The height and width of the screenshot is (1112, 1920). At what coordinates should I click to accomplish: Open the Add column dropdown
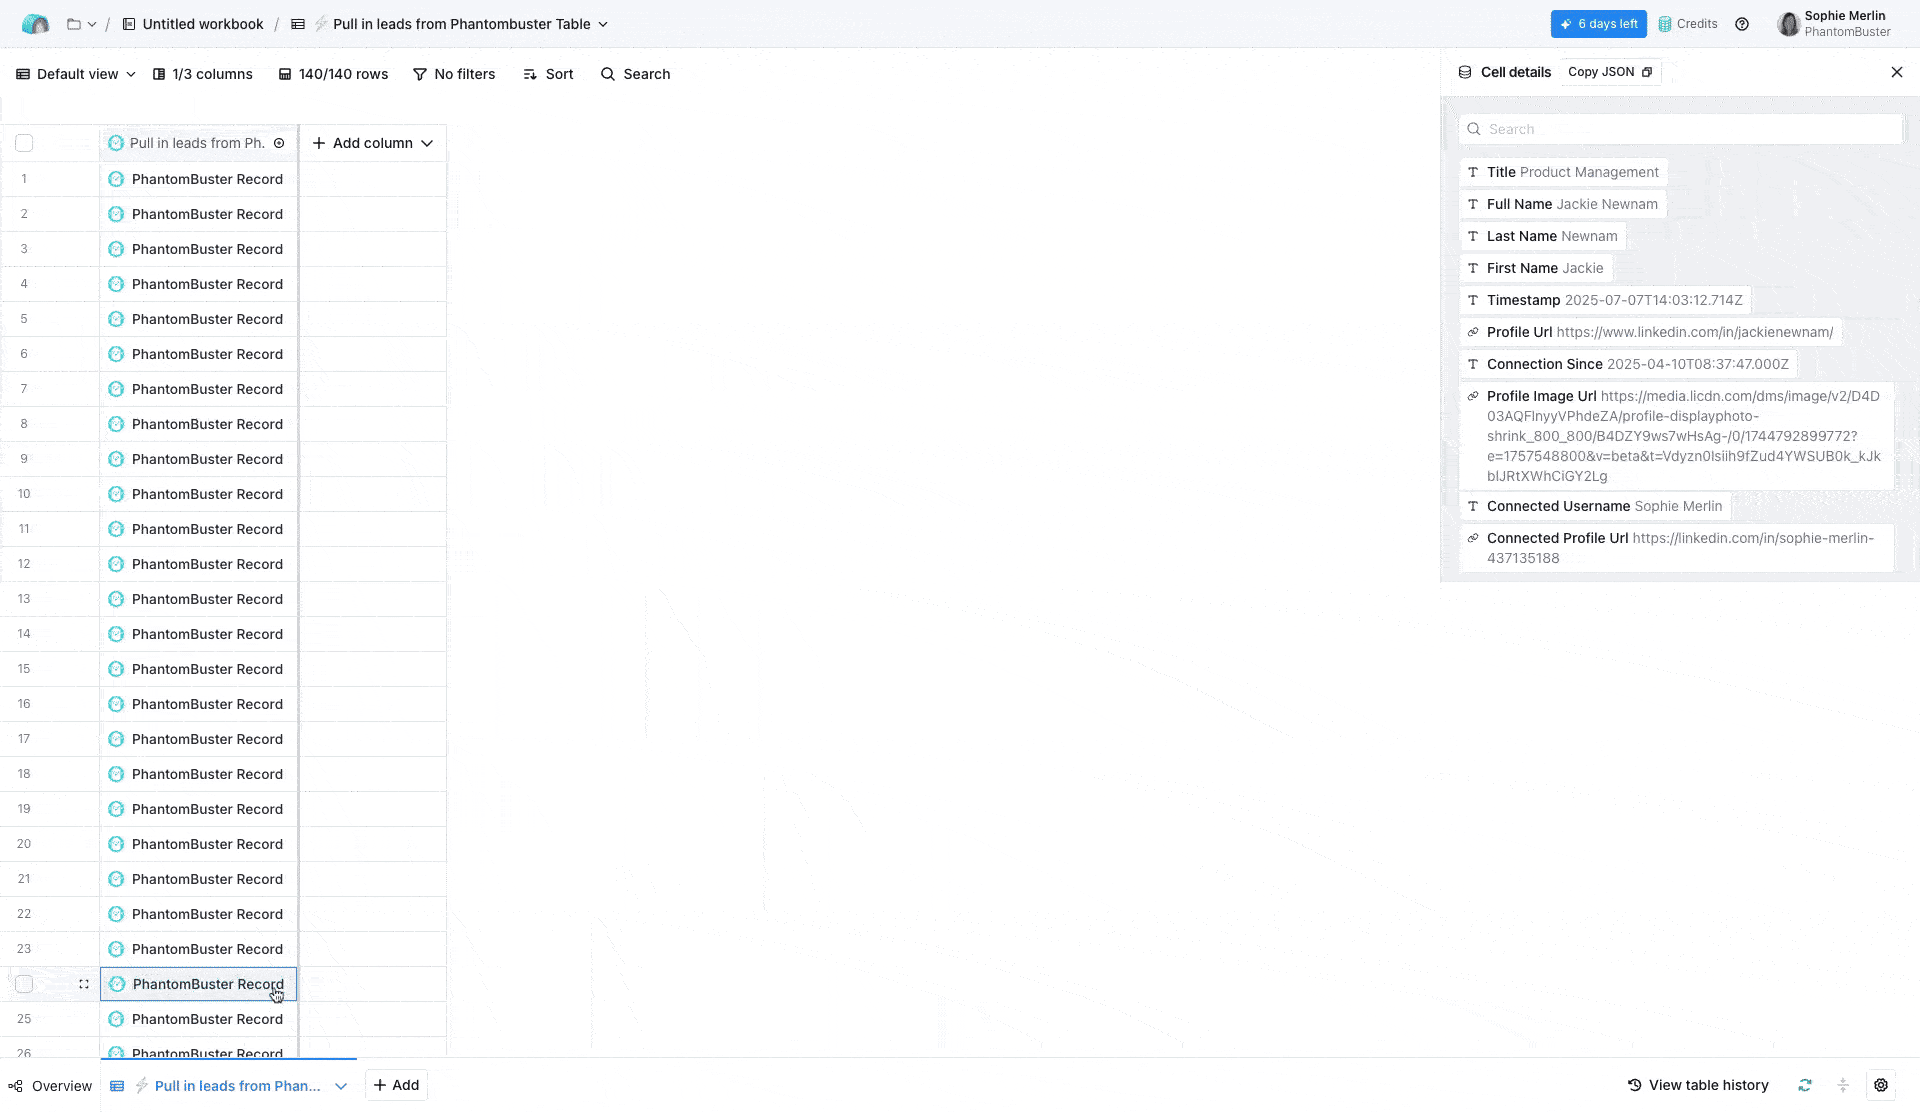click(x=373, y=143)
